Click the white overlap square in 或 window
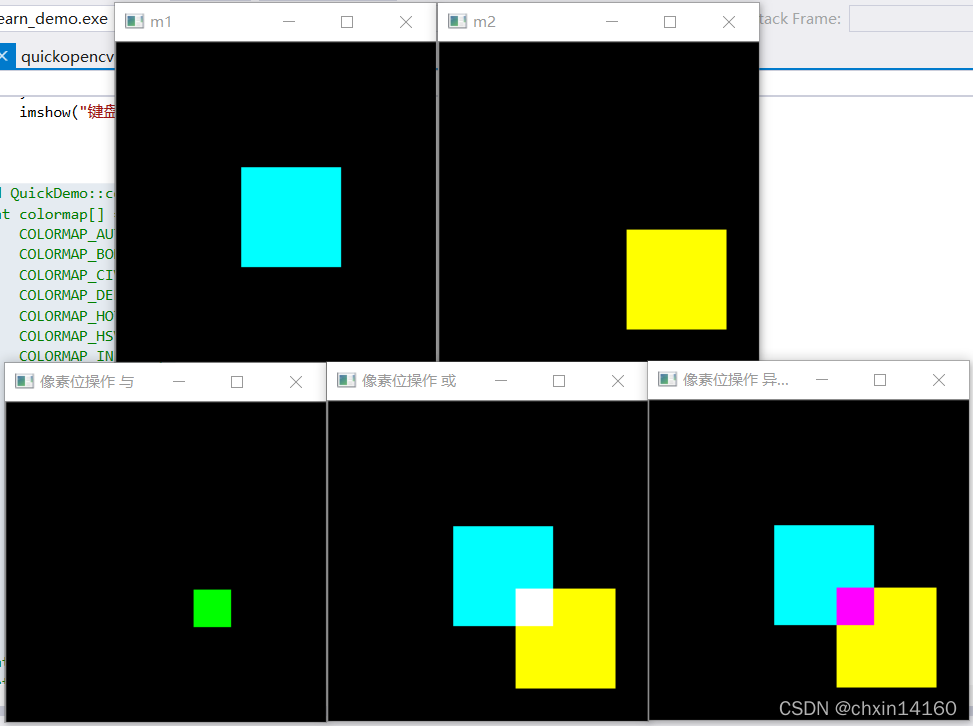Image resolution: width=973 pixels, height=726 pixels. click(x=534, y=607)
